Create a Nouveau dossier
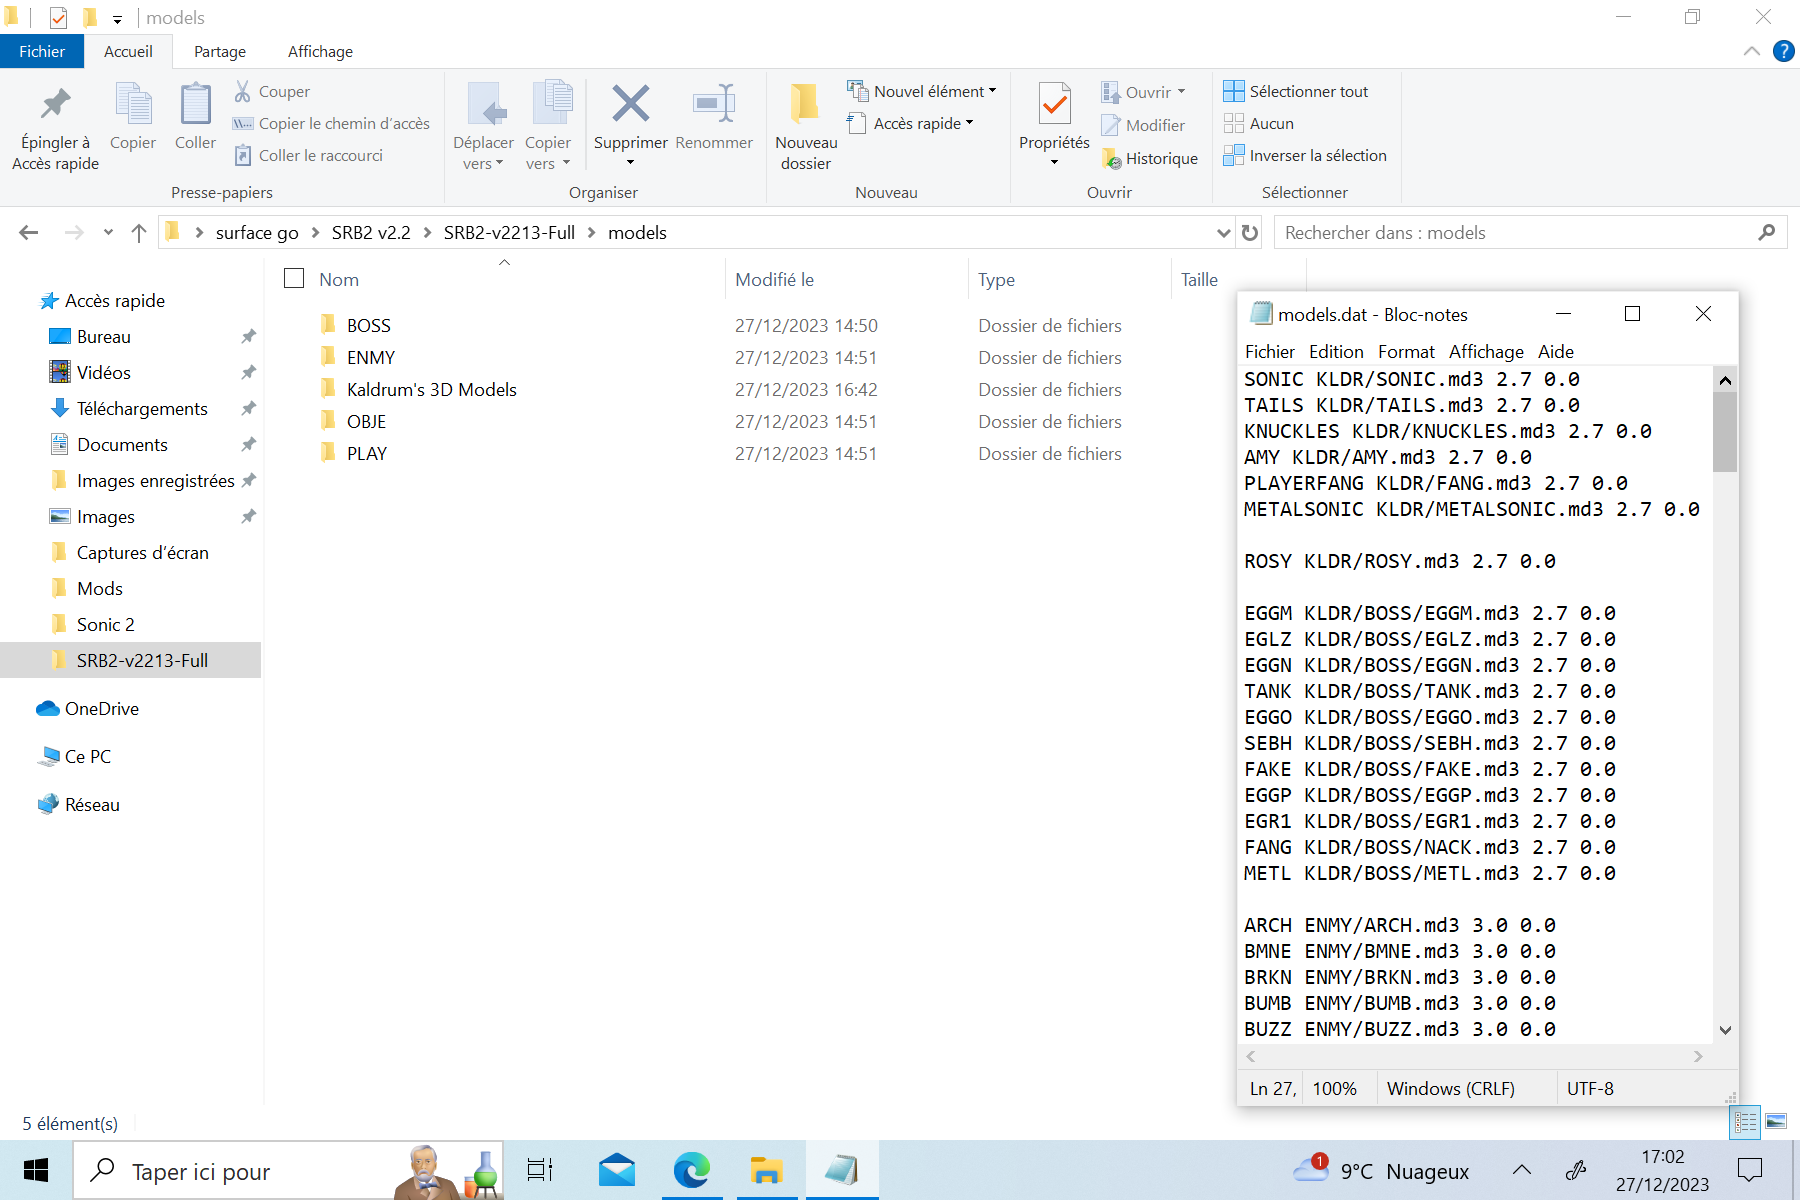This screenshot has height=1200, width=1800. click(x=806, y=128)
